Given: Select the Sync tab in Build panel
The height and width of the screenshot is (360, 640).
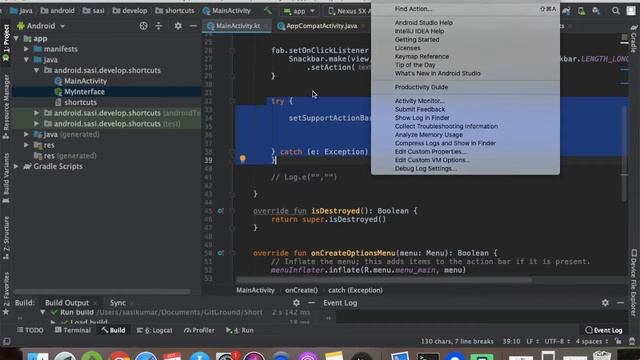Looking at the screenshot, I should (118, 303).
